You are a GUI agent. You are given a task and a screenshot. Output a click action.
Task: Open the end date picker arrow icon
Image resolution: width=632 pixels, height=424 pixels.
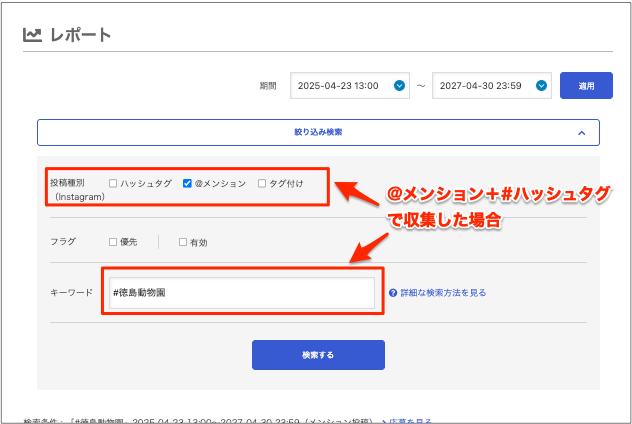tap(542, 86)
